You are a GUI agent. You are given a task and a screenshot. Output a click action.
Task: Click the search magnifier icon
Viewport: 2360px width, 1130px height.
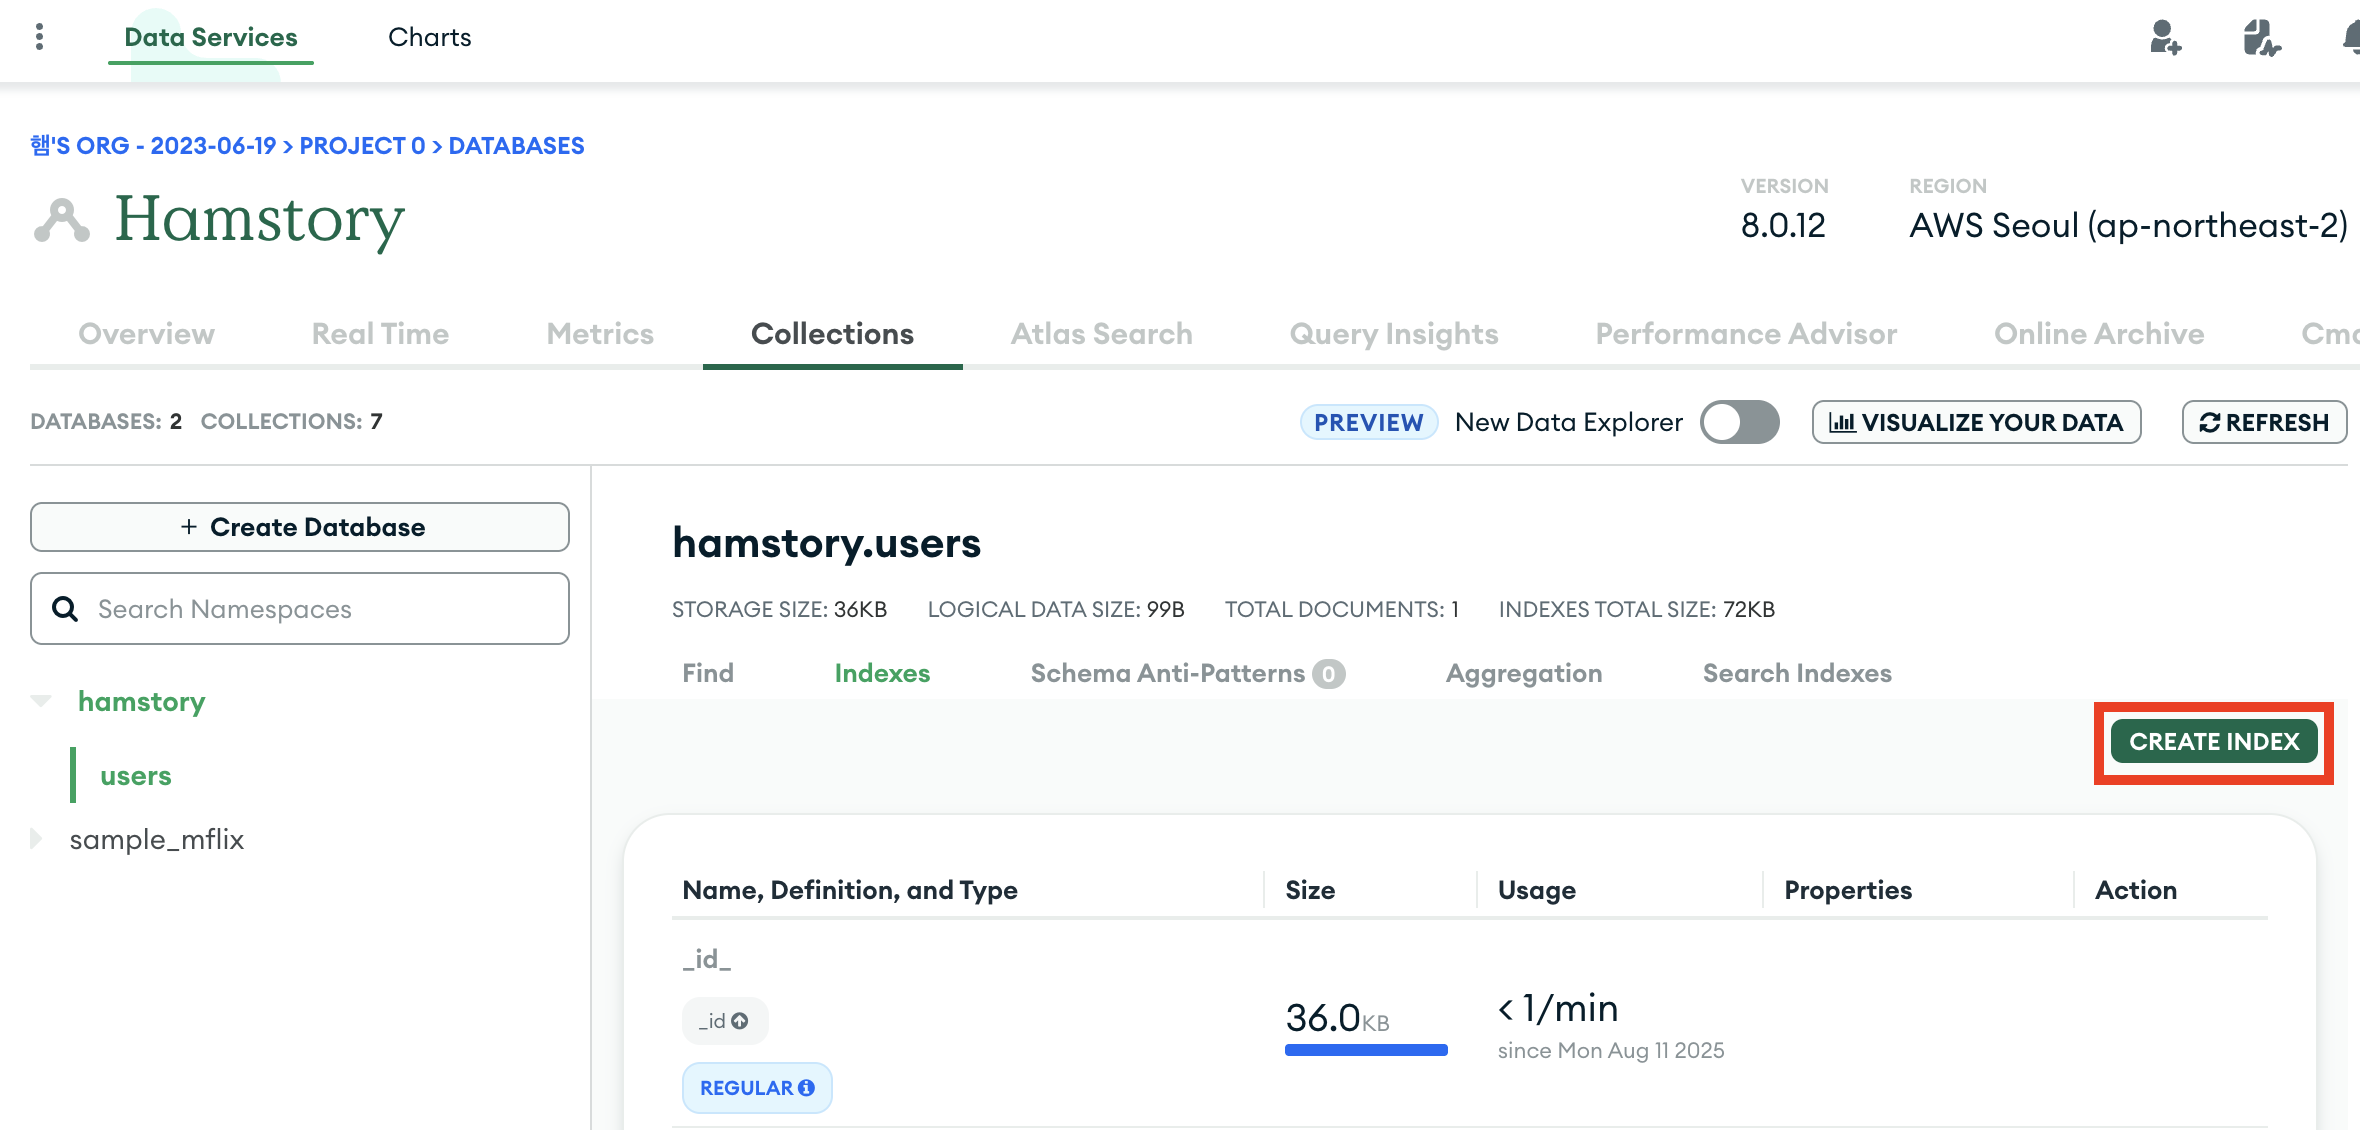click(65, 609)
